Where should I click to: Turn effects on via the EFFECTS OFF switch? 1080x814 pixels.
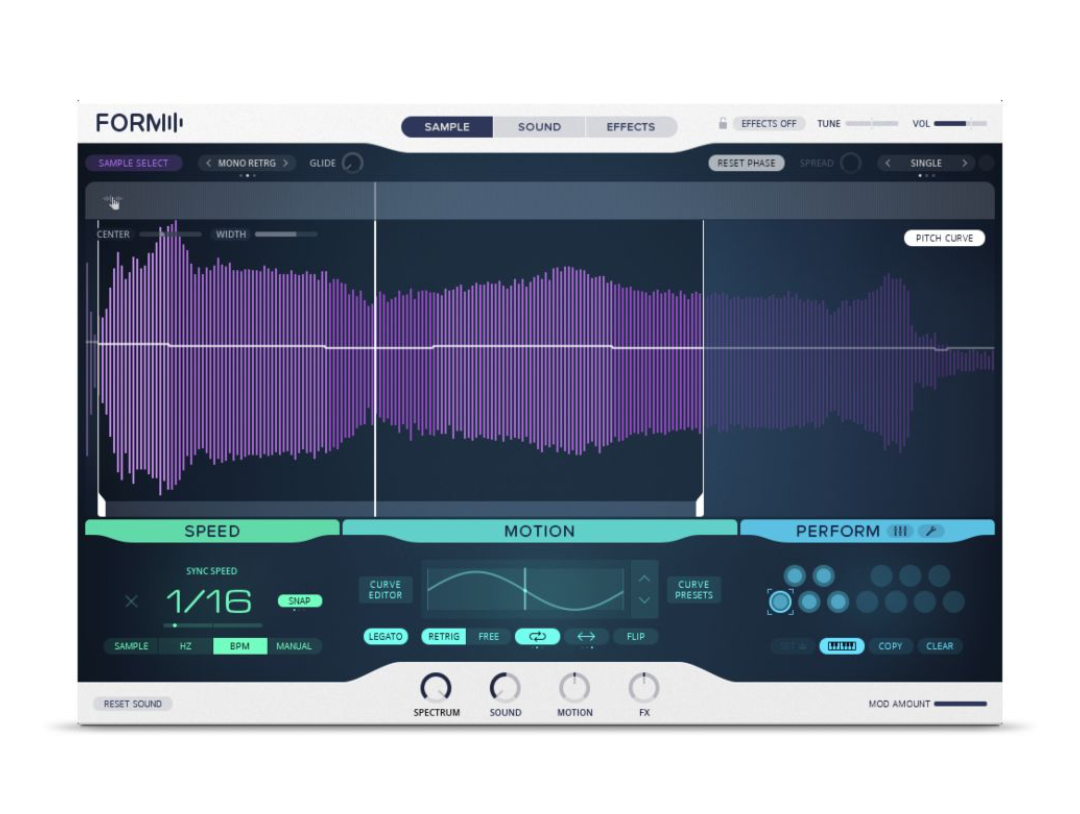(770, 123)
